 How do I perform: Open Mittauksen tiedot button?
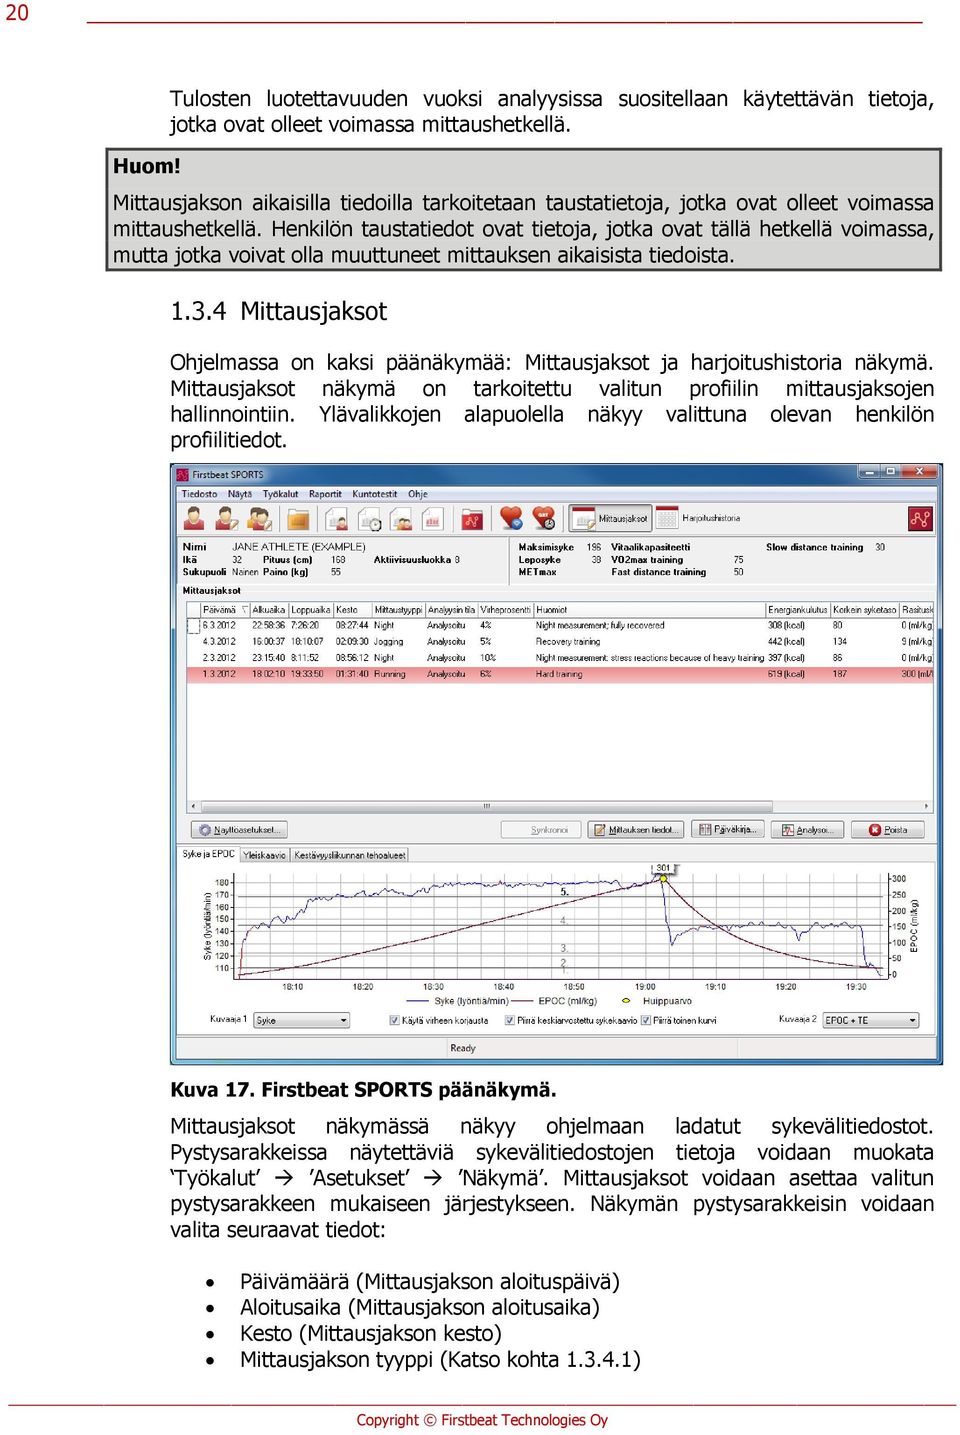(x=636, y=830)
